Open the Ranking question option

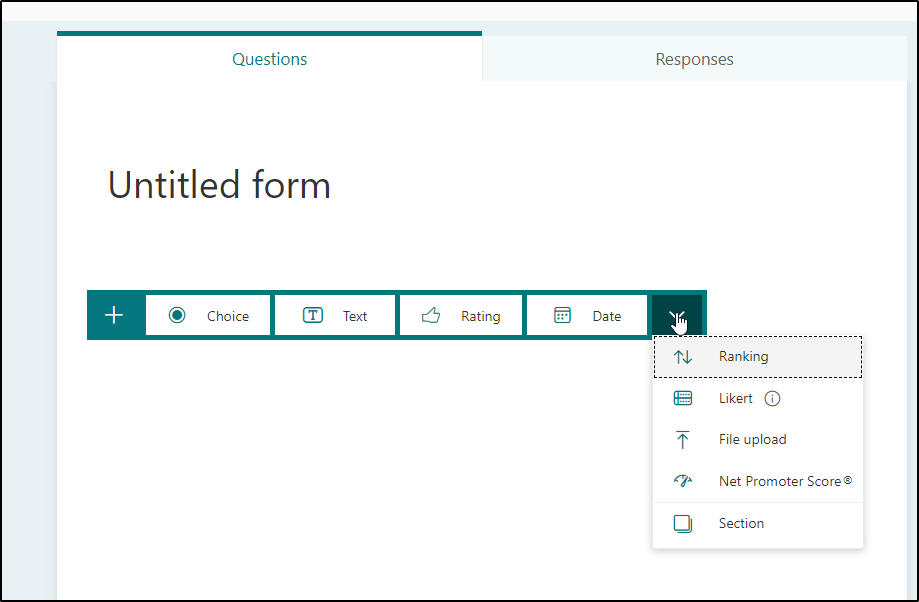tap(744, 356)
